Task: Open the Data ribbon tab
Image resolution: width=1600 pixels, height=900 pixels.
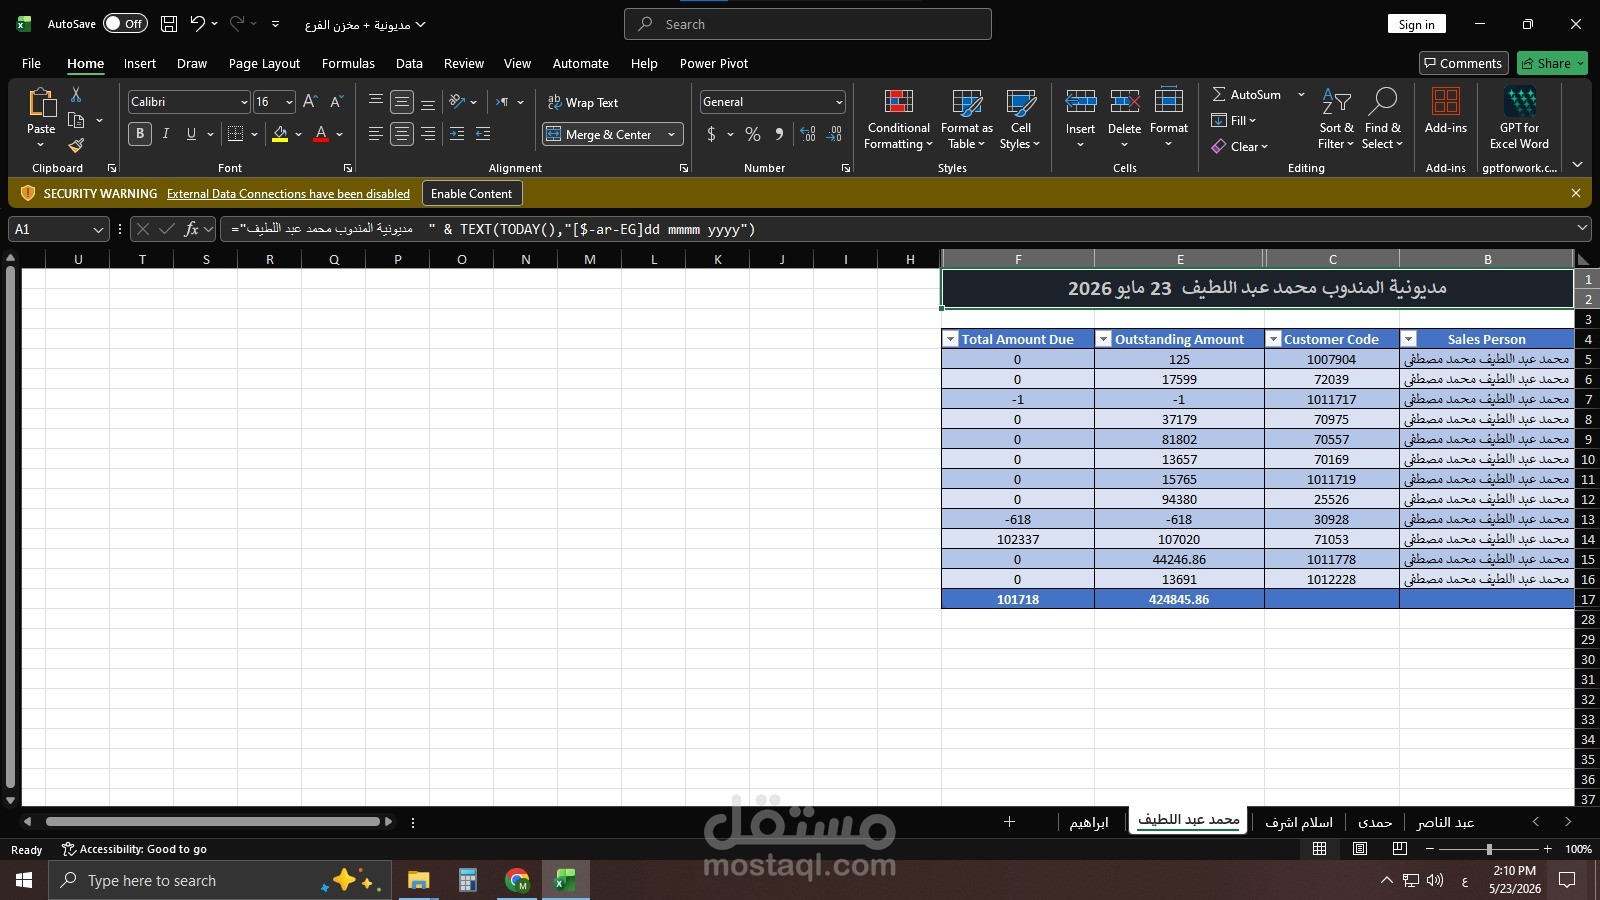Action: click(x=409, y=63)
